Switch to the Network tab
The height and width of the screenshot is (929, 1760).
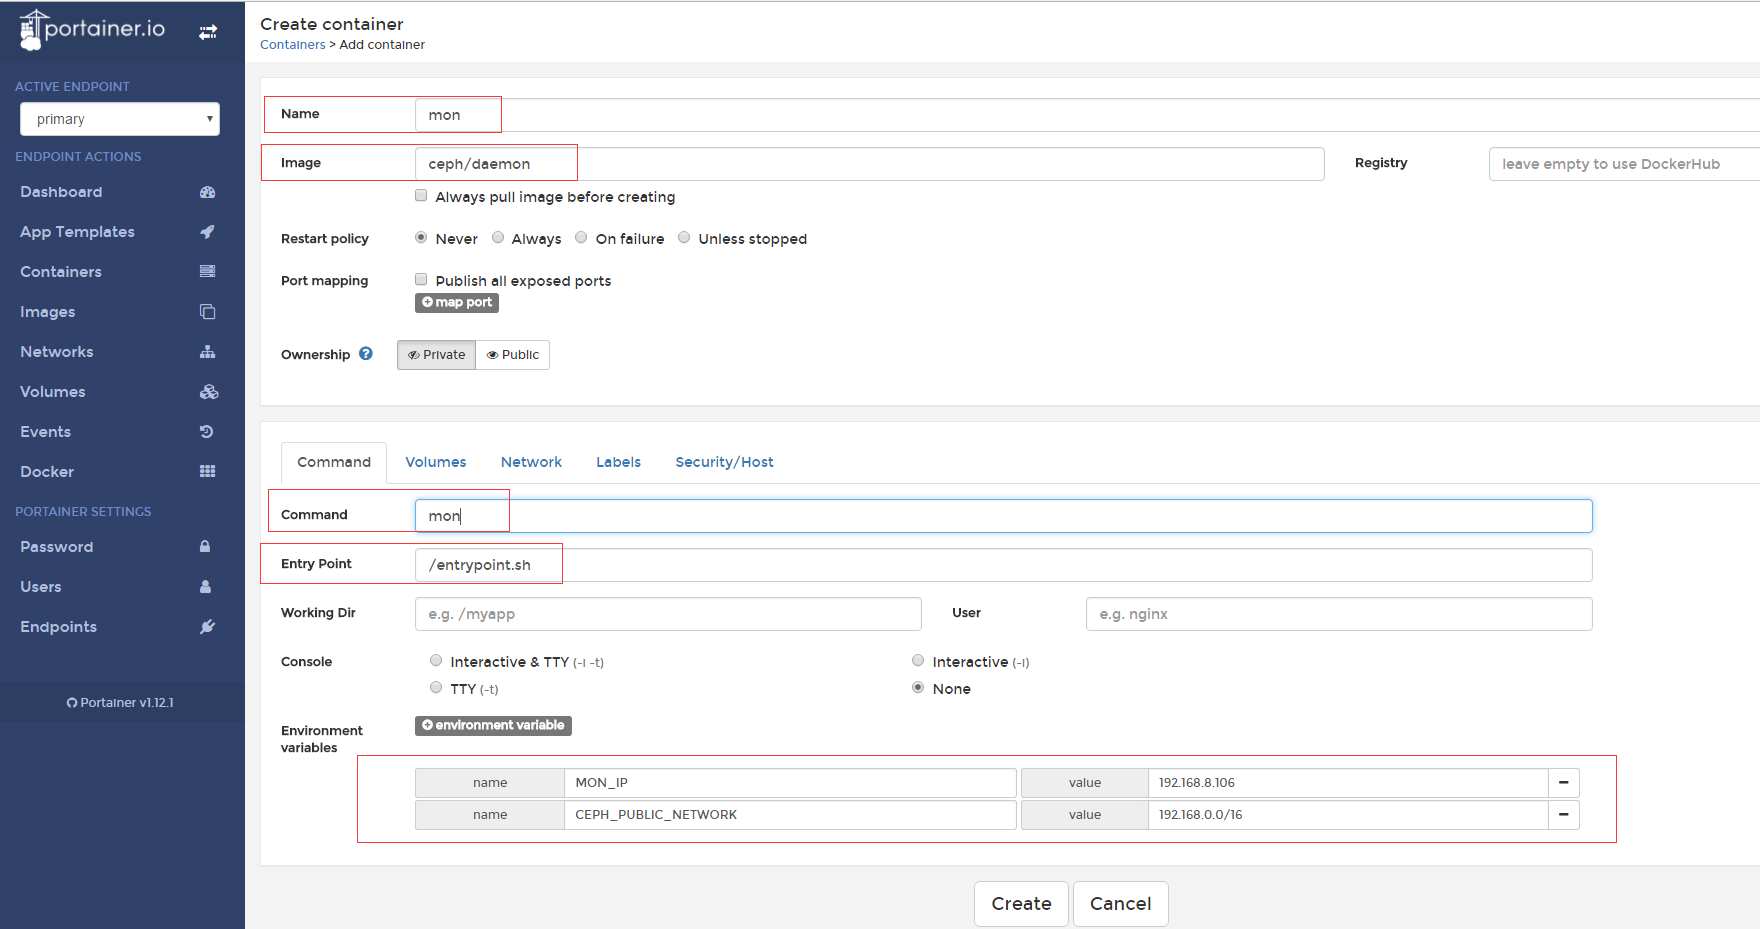click(531, 461)
